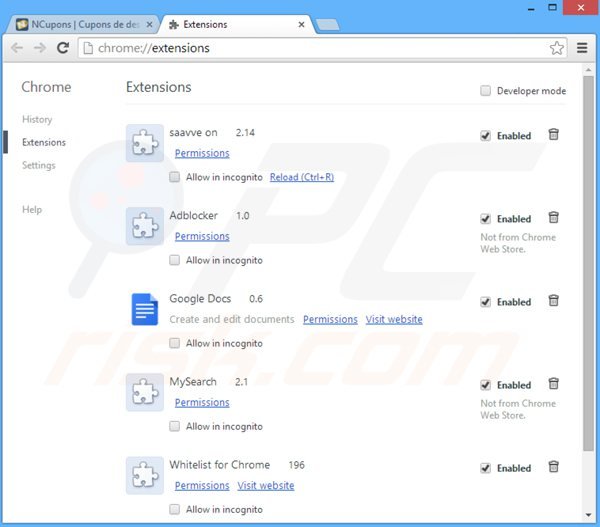This screenshot has height=527, width=600.
Task: View Permissions for Adblocker
Action: pyautogui.click(x=202, y=236)
